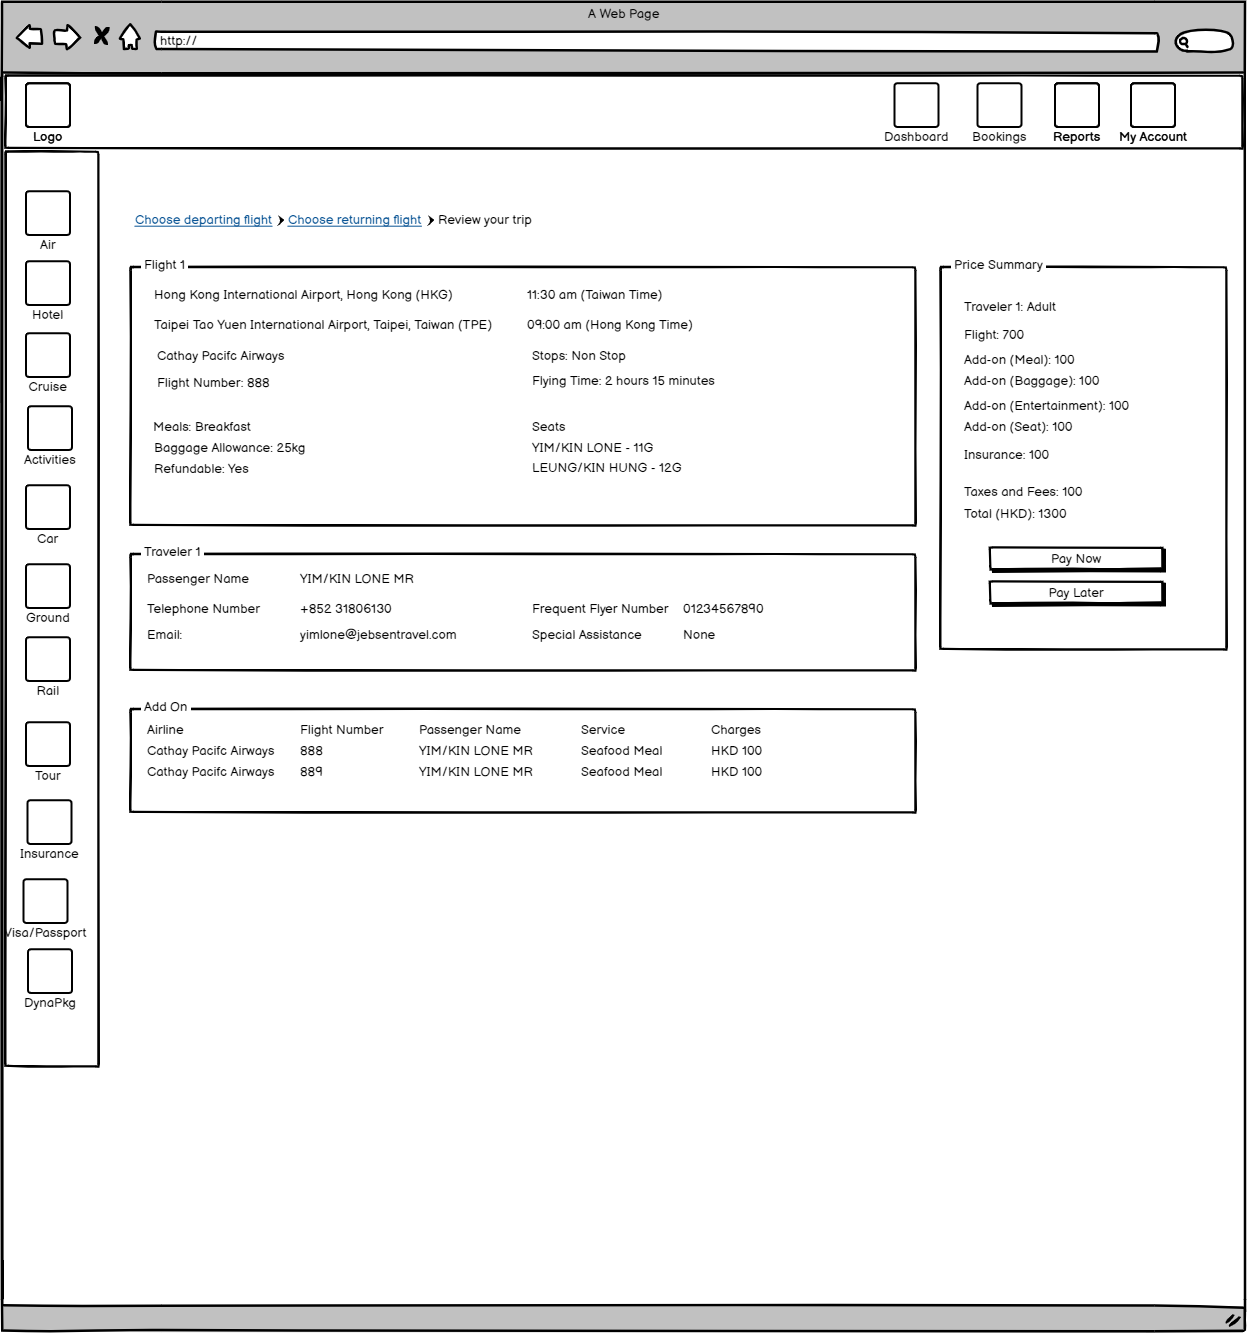The height and width of the screenshot is (1333, 1247).
Task: Select the DynaPkg sidebar icon
Action: (x=50, y=971)
